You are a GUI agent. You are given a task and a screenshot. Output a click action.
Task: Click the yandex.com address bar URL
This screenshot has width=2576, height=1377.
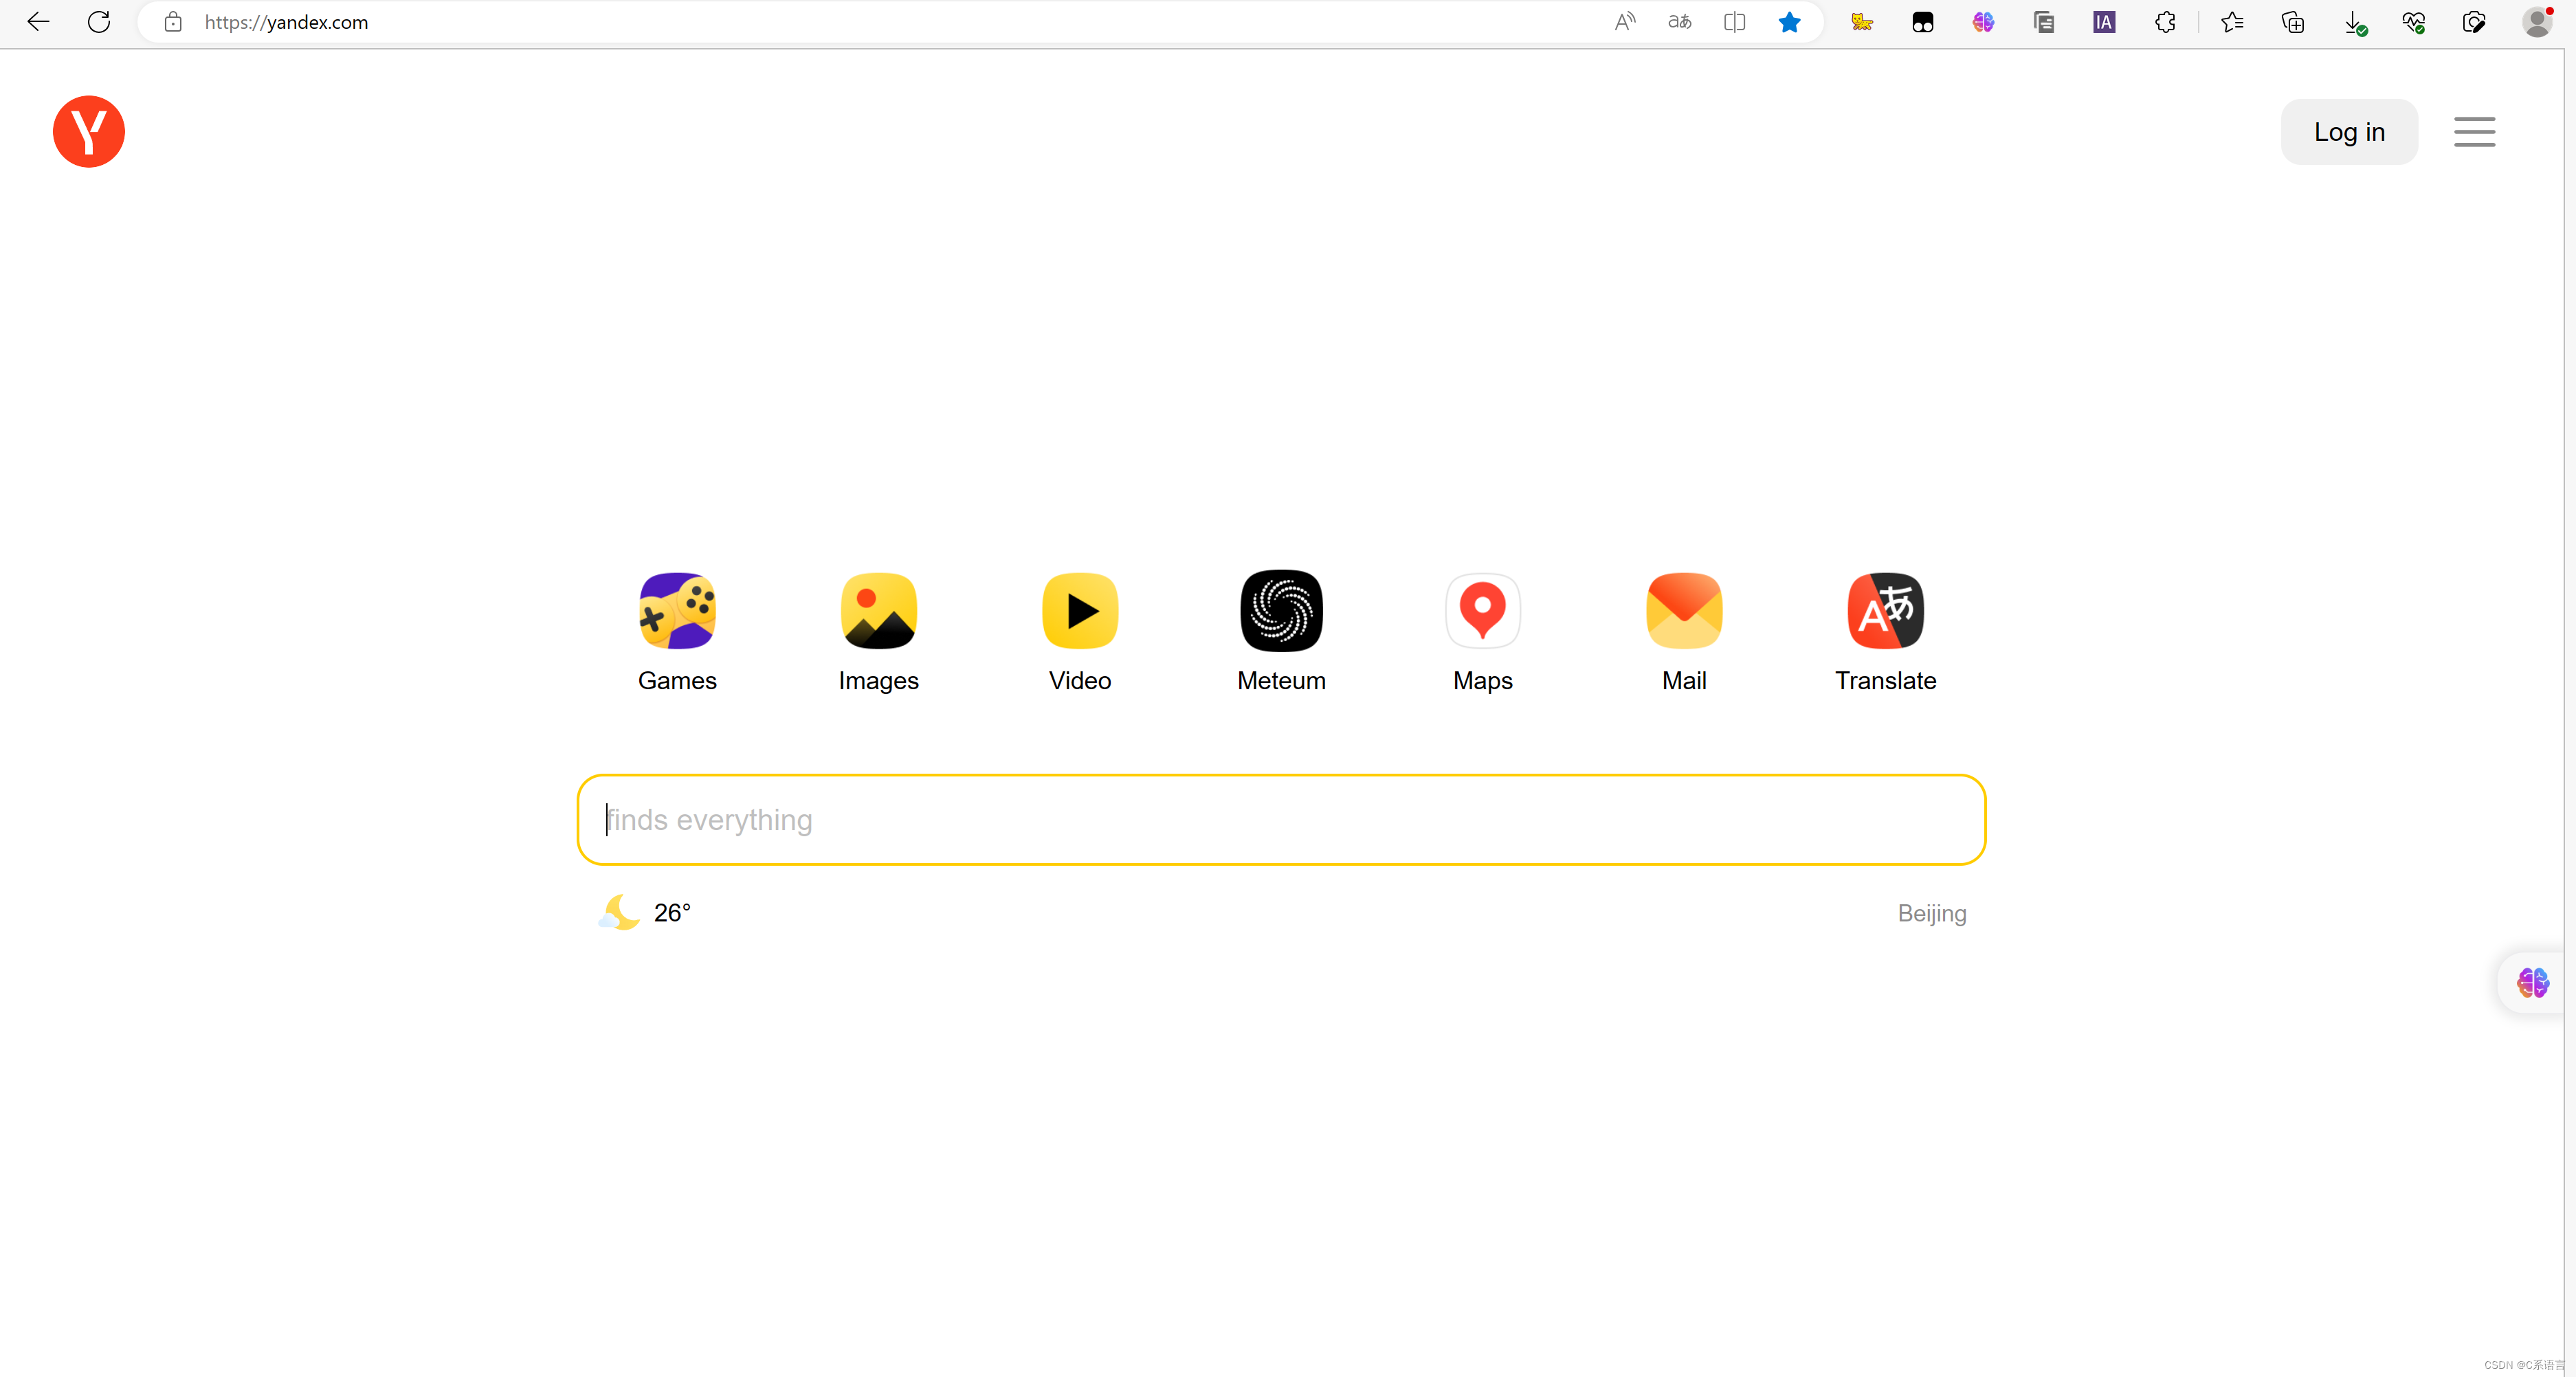[x=286, y=22]
